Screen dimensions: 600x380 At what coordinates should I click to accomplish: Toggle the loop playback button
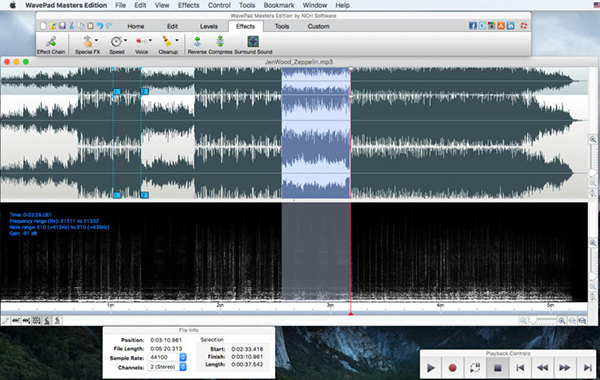click(475, 367)
